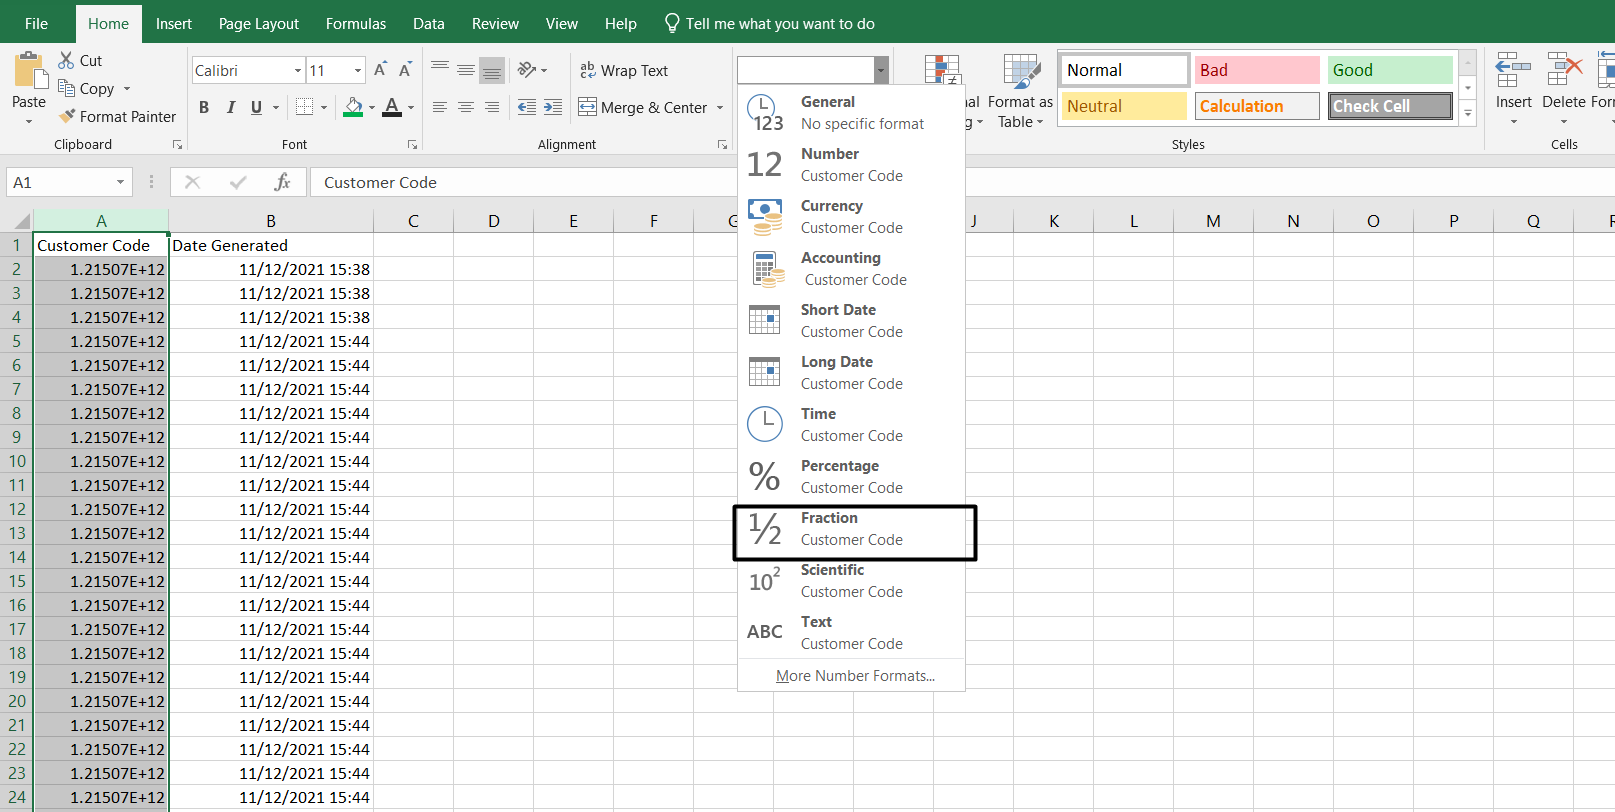Click the Center alignment icon

coord(466,107)
